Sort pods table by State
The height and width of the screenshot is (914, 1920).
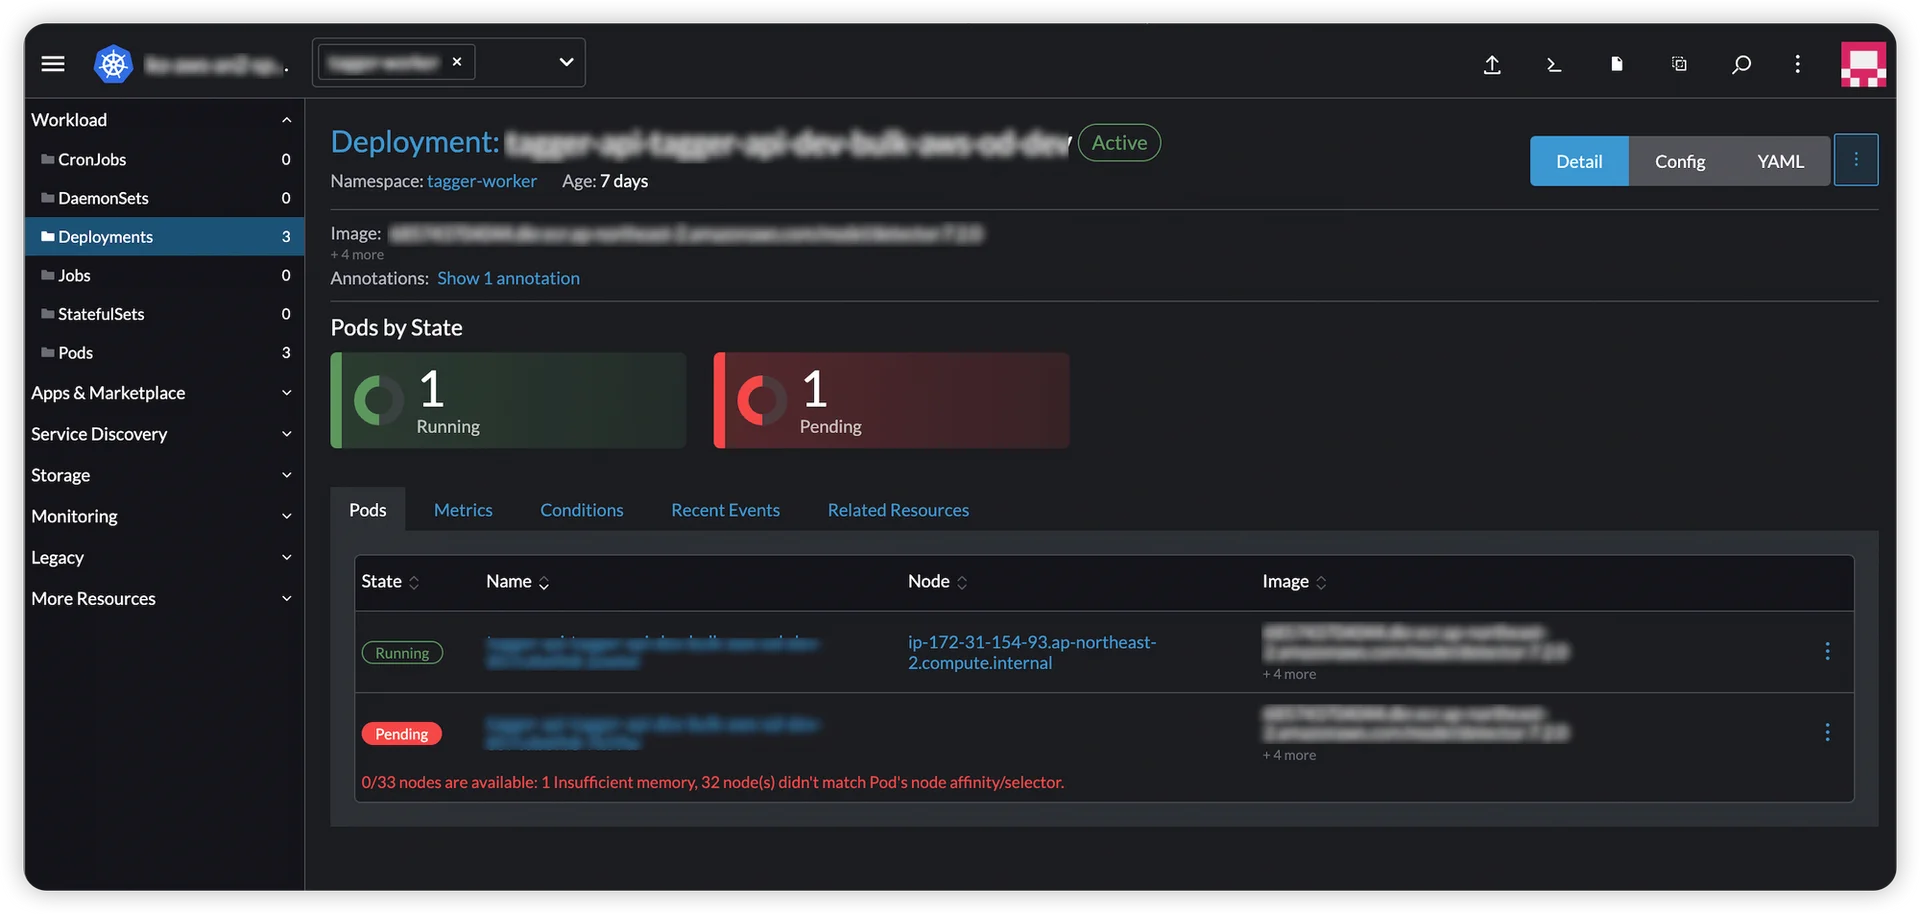(390, 582)
